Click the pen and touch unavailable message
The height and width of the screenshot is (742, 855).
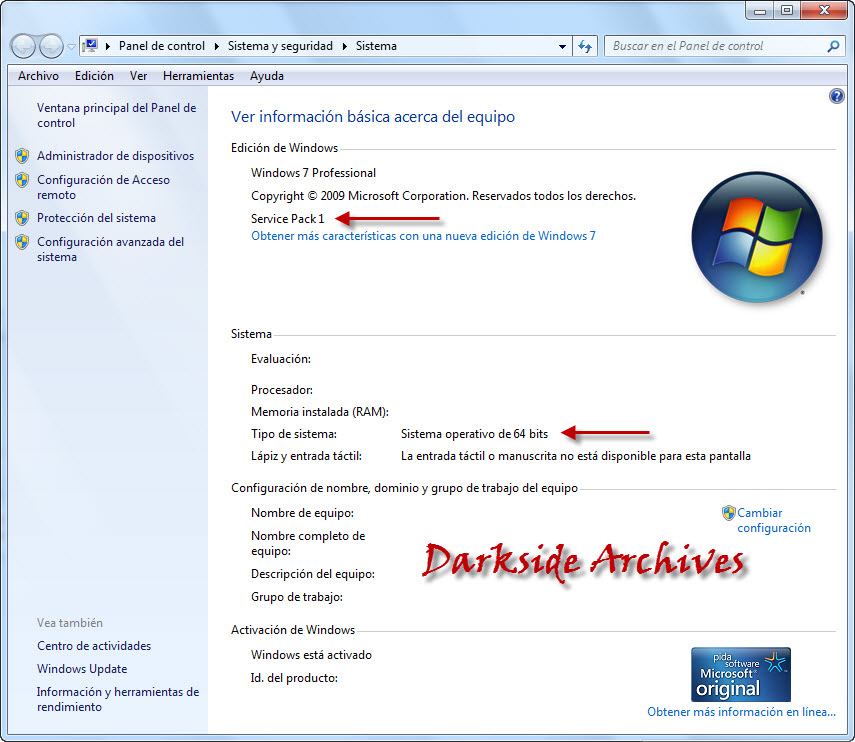click(x=576, y=456)
